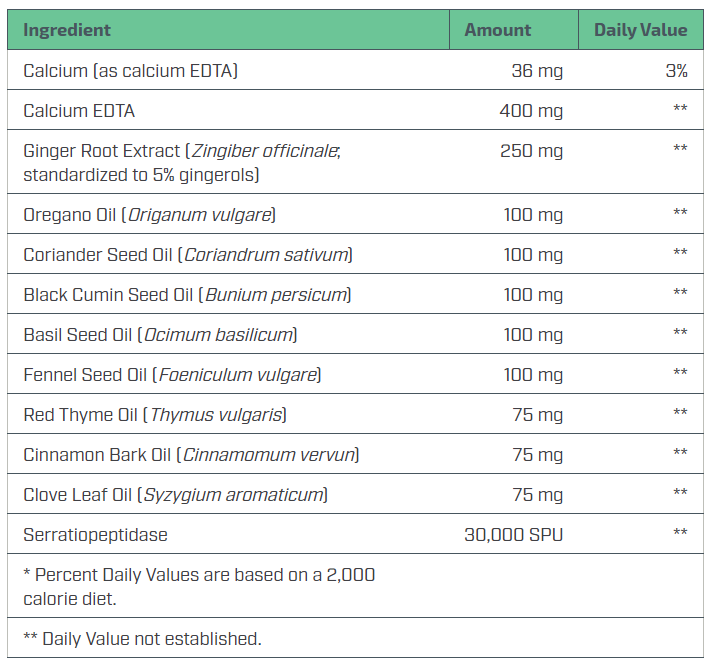
Task: Click the Clove Leaf Oil ingredient
Action: tap(175, 494)
